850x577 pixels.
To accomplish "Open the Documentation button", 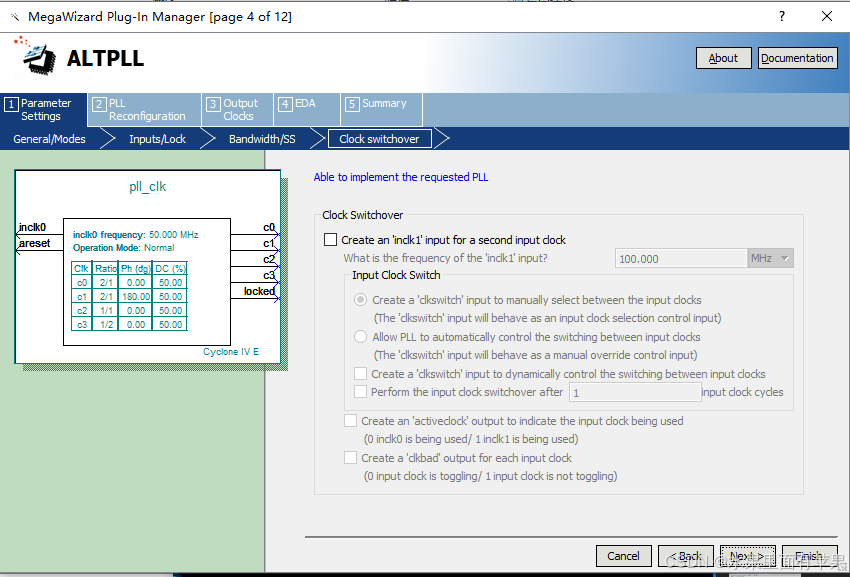I will pos(797,58).
